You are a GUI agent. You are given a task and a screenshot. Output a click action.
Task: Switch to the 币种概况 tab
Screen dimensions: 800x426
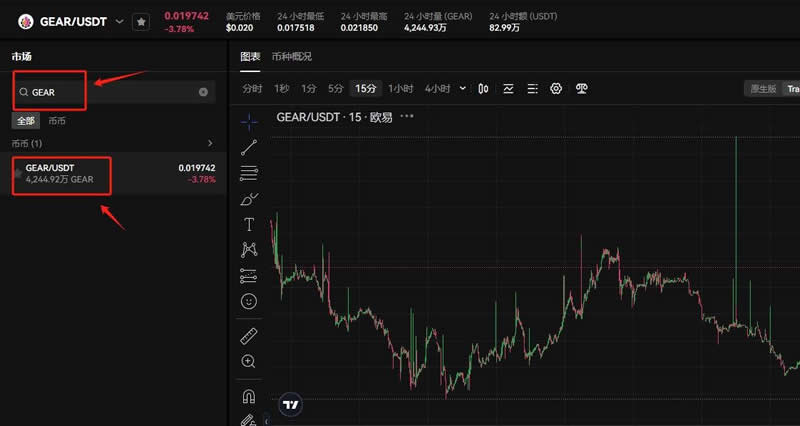click(x=291, y=56)
